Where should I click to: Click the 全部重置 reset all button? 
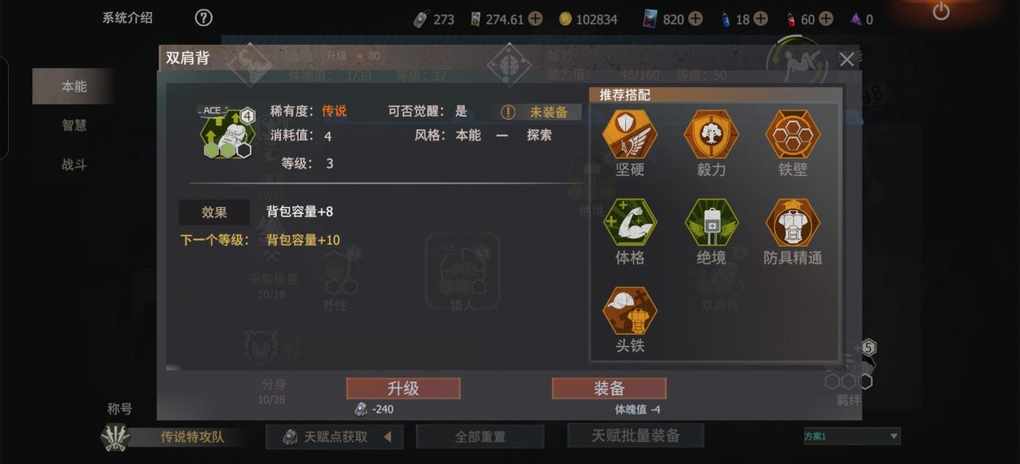point(480,437)
